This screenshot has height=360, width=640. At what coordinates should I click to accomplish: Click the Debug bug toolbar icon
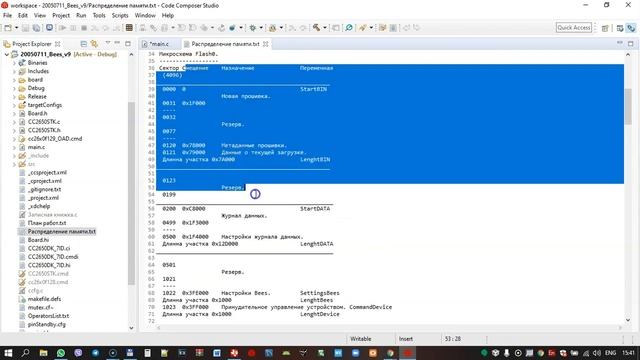pos(253,28)
